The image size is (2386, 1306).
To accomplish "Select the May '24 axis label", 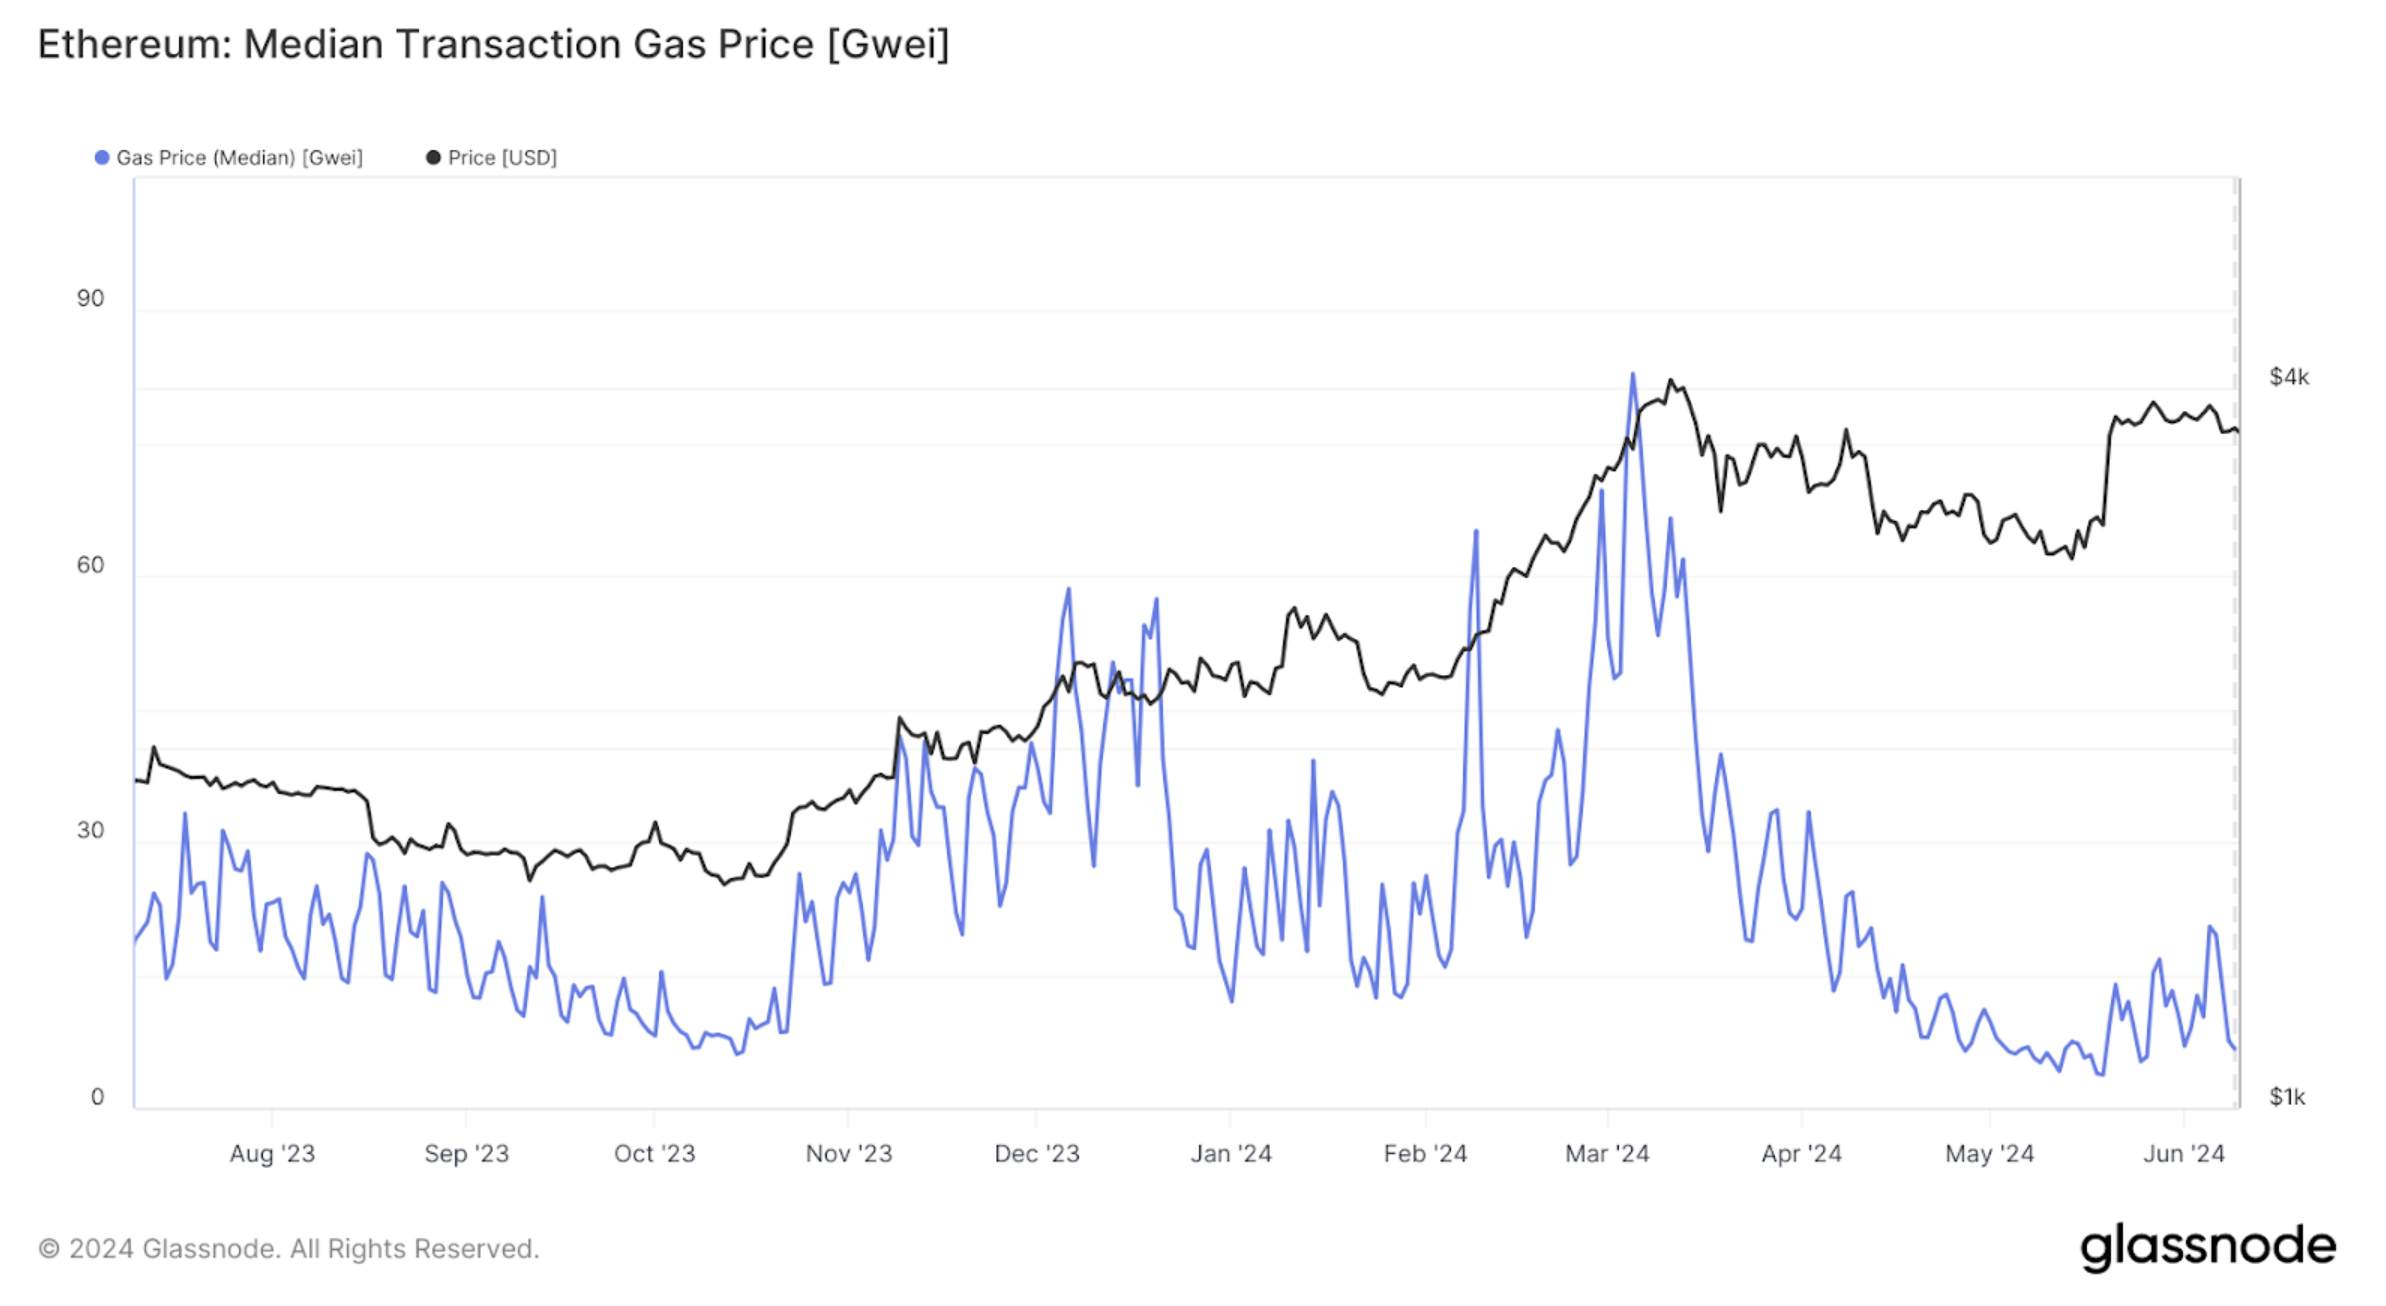I will (x=1989, y=1154).
